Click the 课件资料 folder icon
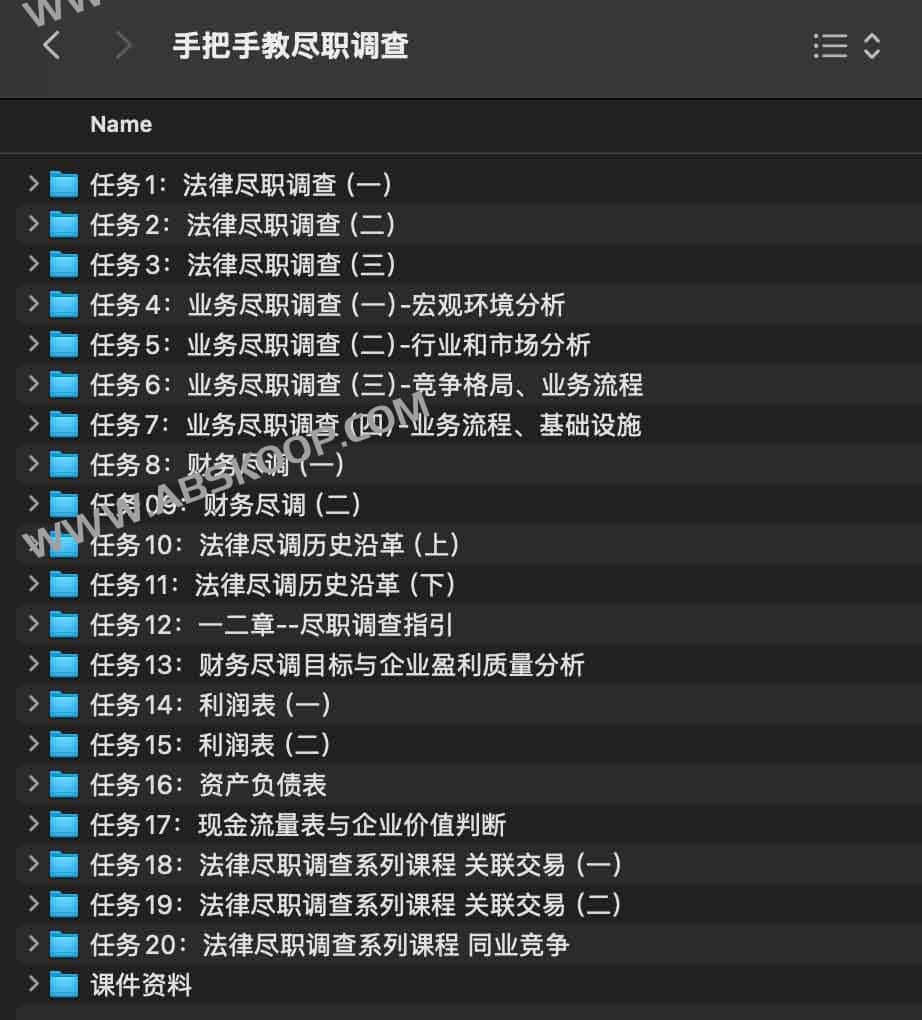The height and width of the screenshot is (1020, 922). (x=64, y=984)
